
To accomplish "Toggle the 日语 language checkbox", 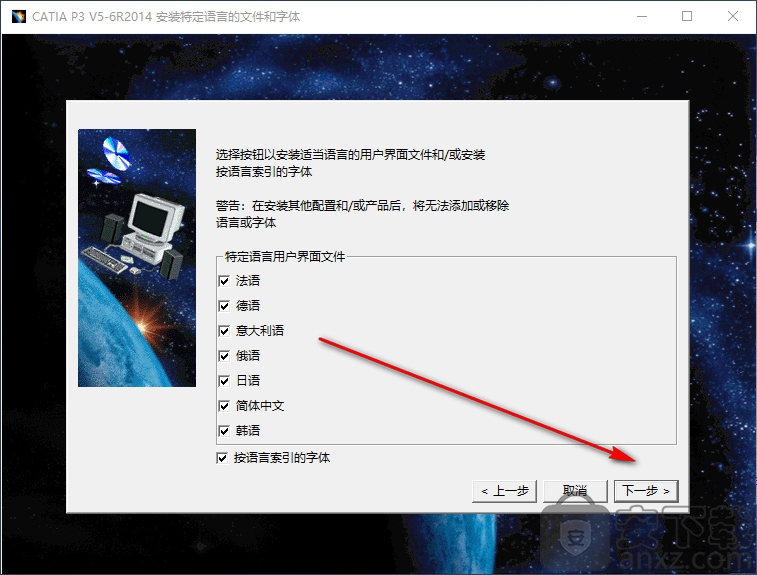I will click(224, 381).
